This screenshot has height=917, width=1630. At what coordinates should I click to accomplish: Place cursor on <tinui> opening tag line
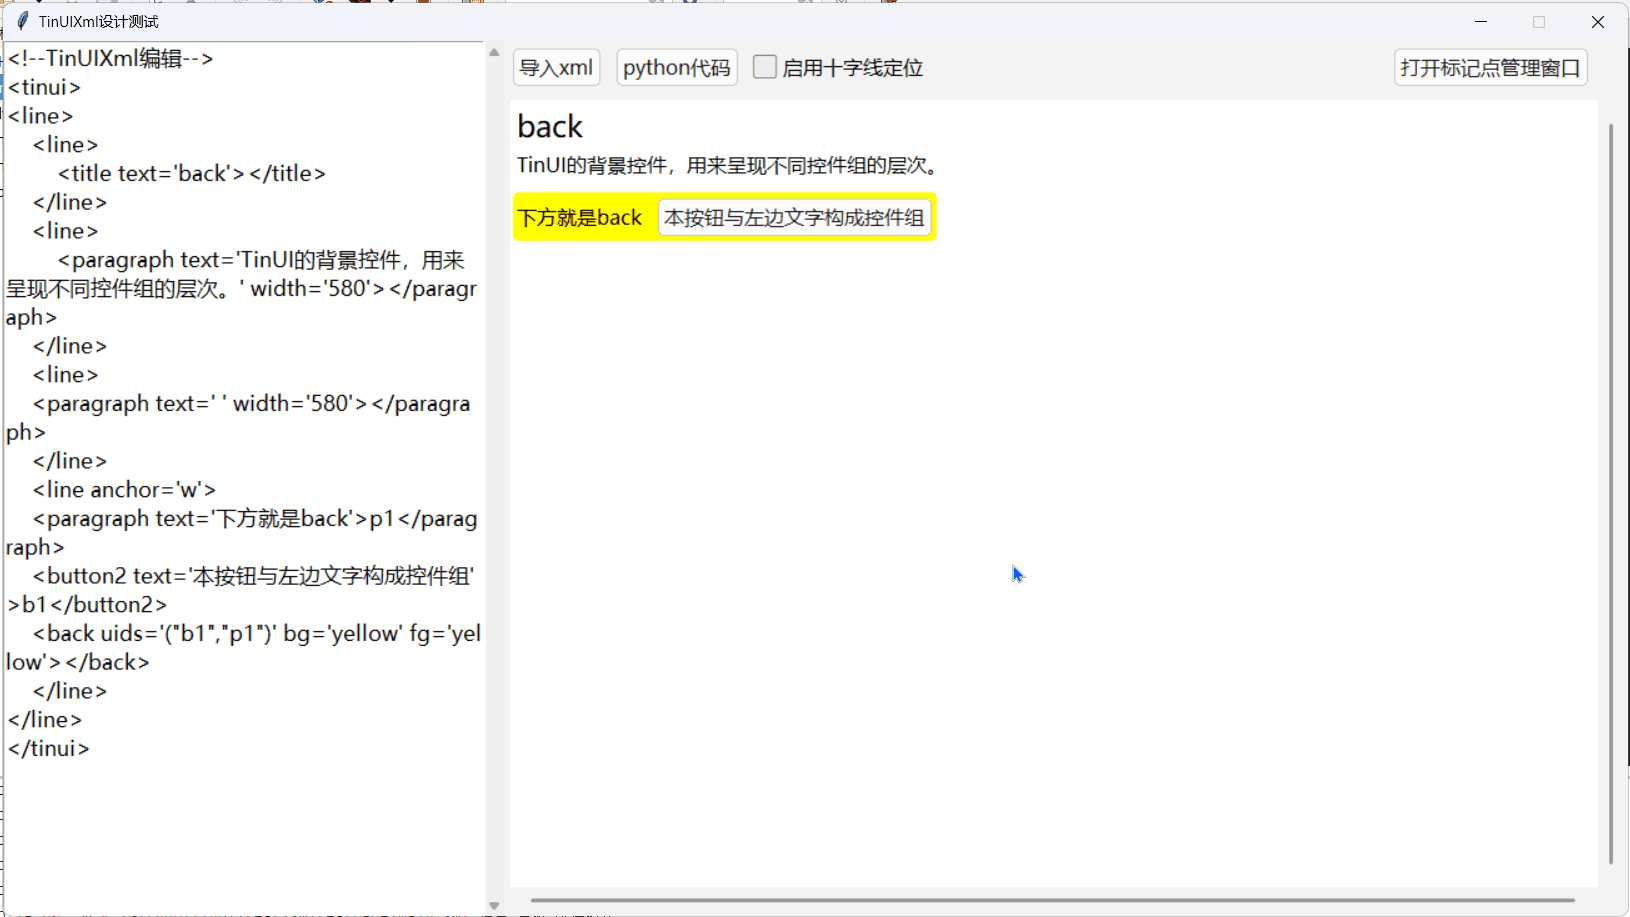(x=44, y=87)
